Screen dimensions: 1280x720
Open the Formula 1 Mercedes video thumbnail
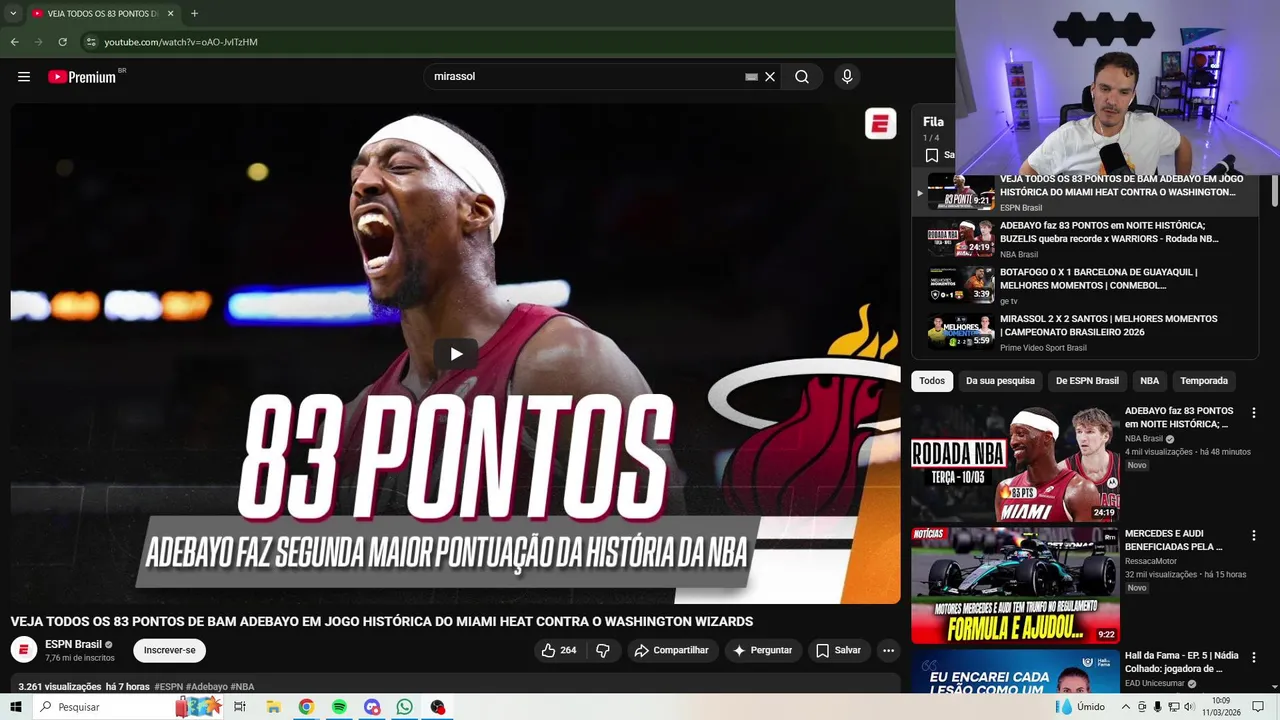tap(1015, 585)
